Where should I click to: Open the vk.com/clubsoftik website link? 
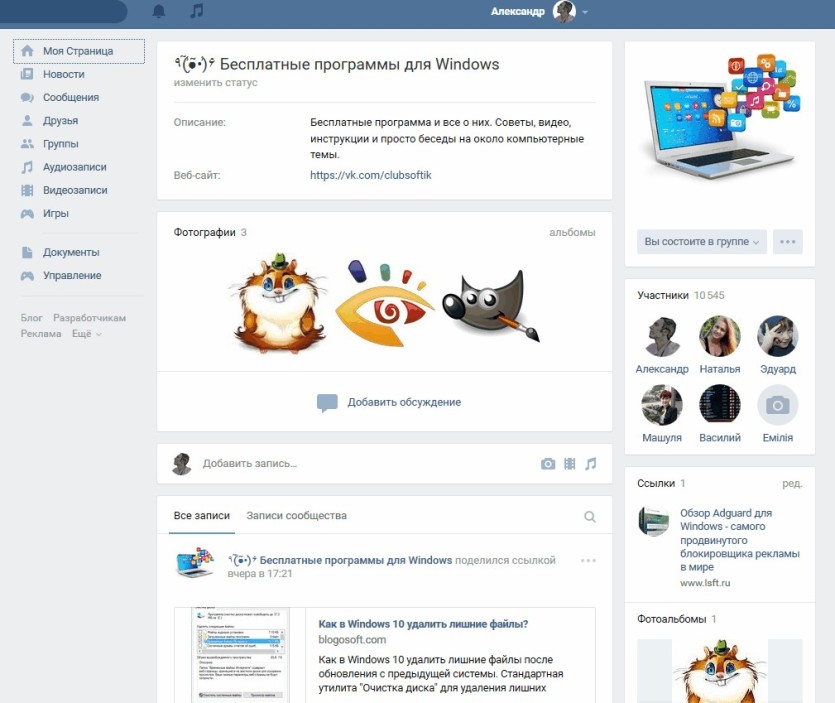point(371,175)
